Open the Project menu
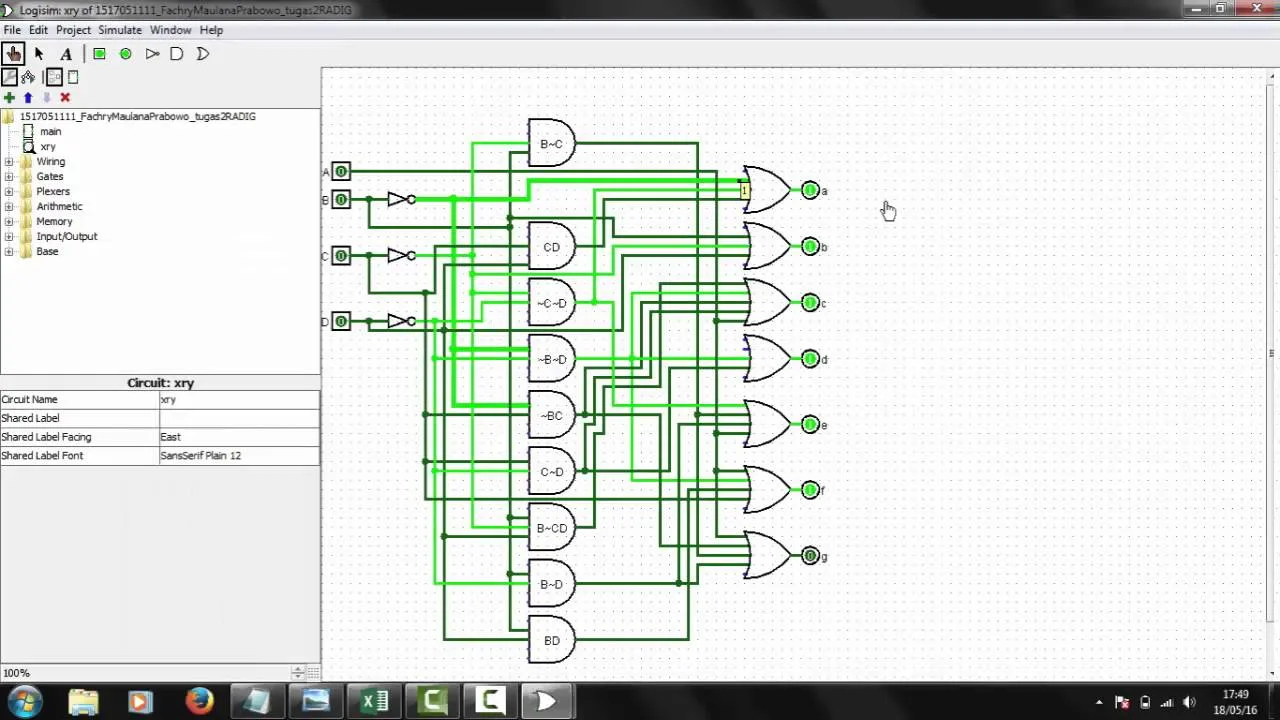The width and height of the screenshot is (1280, 720). pos(73,30)
